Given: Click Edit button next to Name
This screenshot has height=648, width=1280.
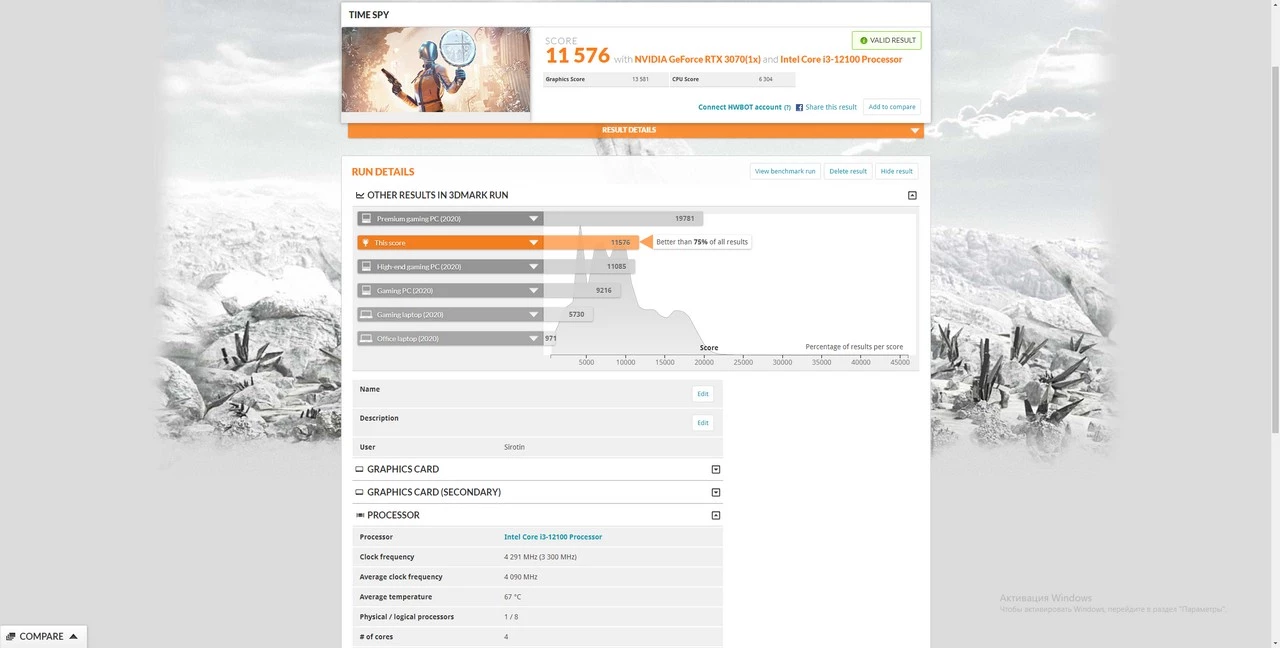Looking at the screenshot, I should pyautogui.click(x=703, y=394).
